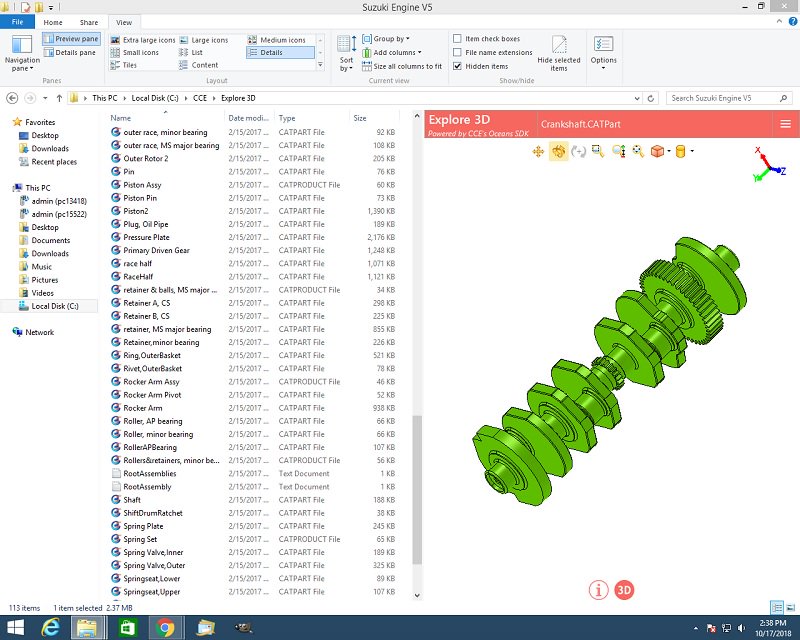Click the yellow cylinder render mode icon

(680, 152)
